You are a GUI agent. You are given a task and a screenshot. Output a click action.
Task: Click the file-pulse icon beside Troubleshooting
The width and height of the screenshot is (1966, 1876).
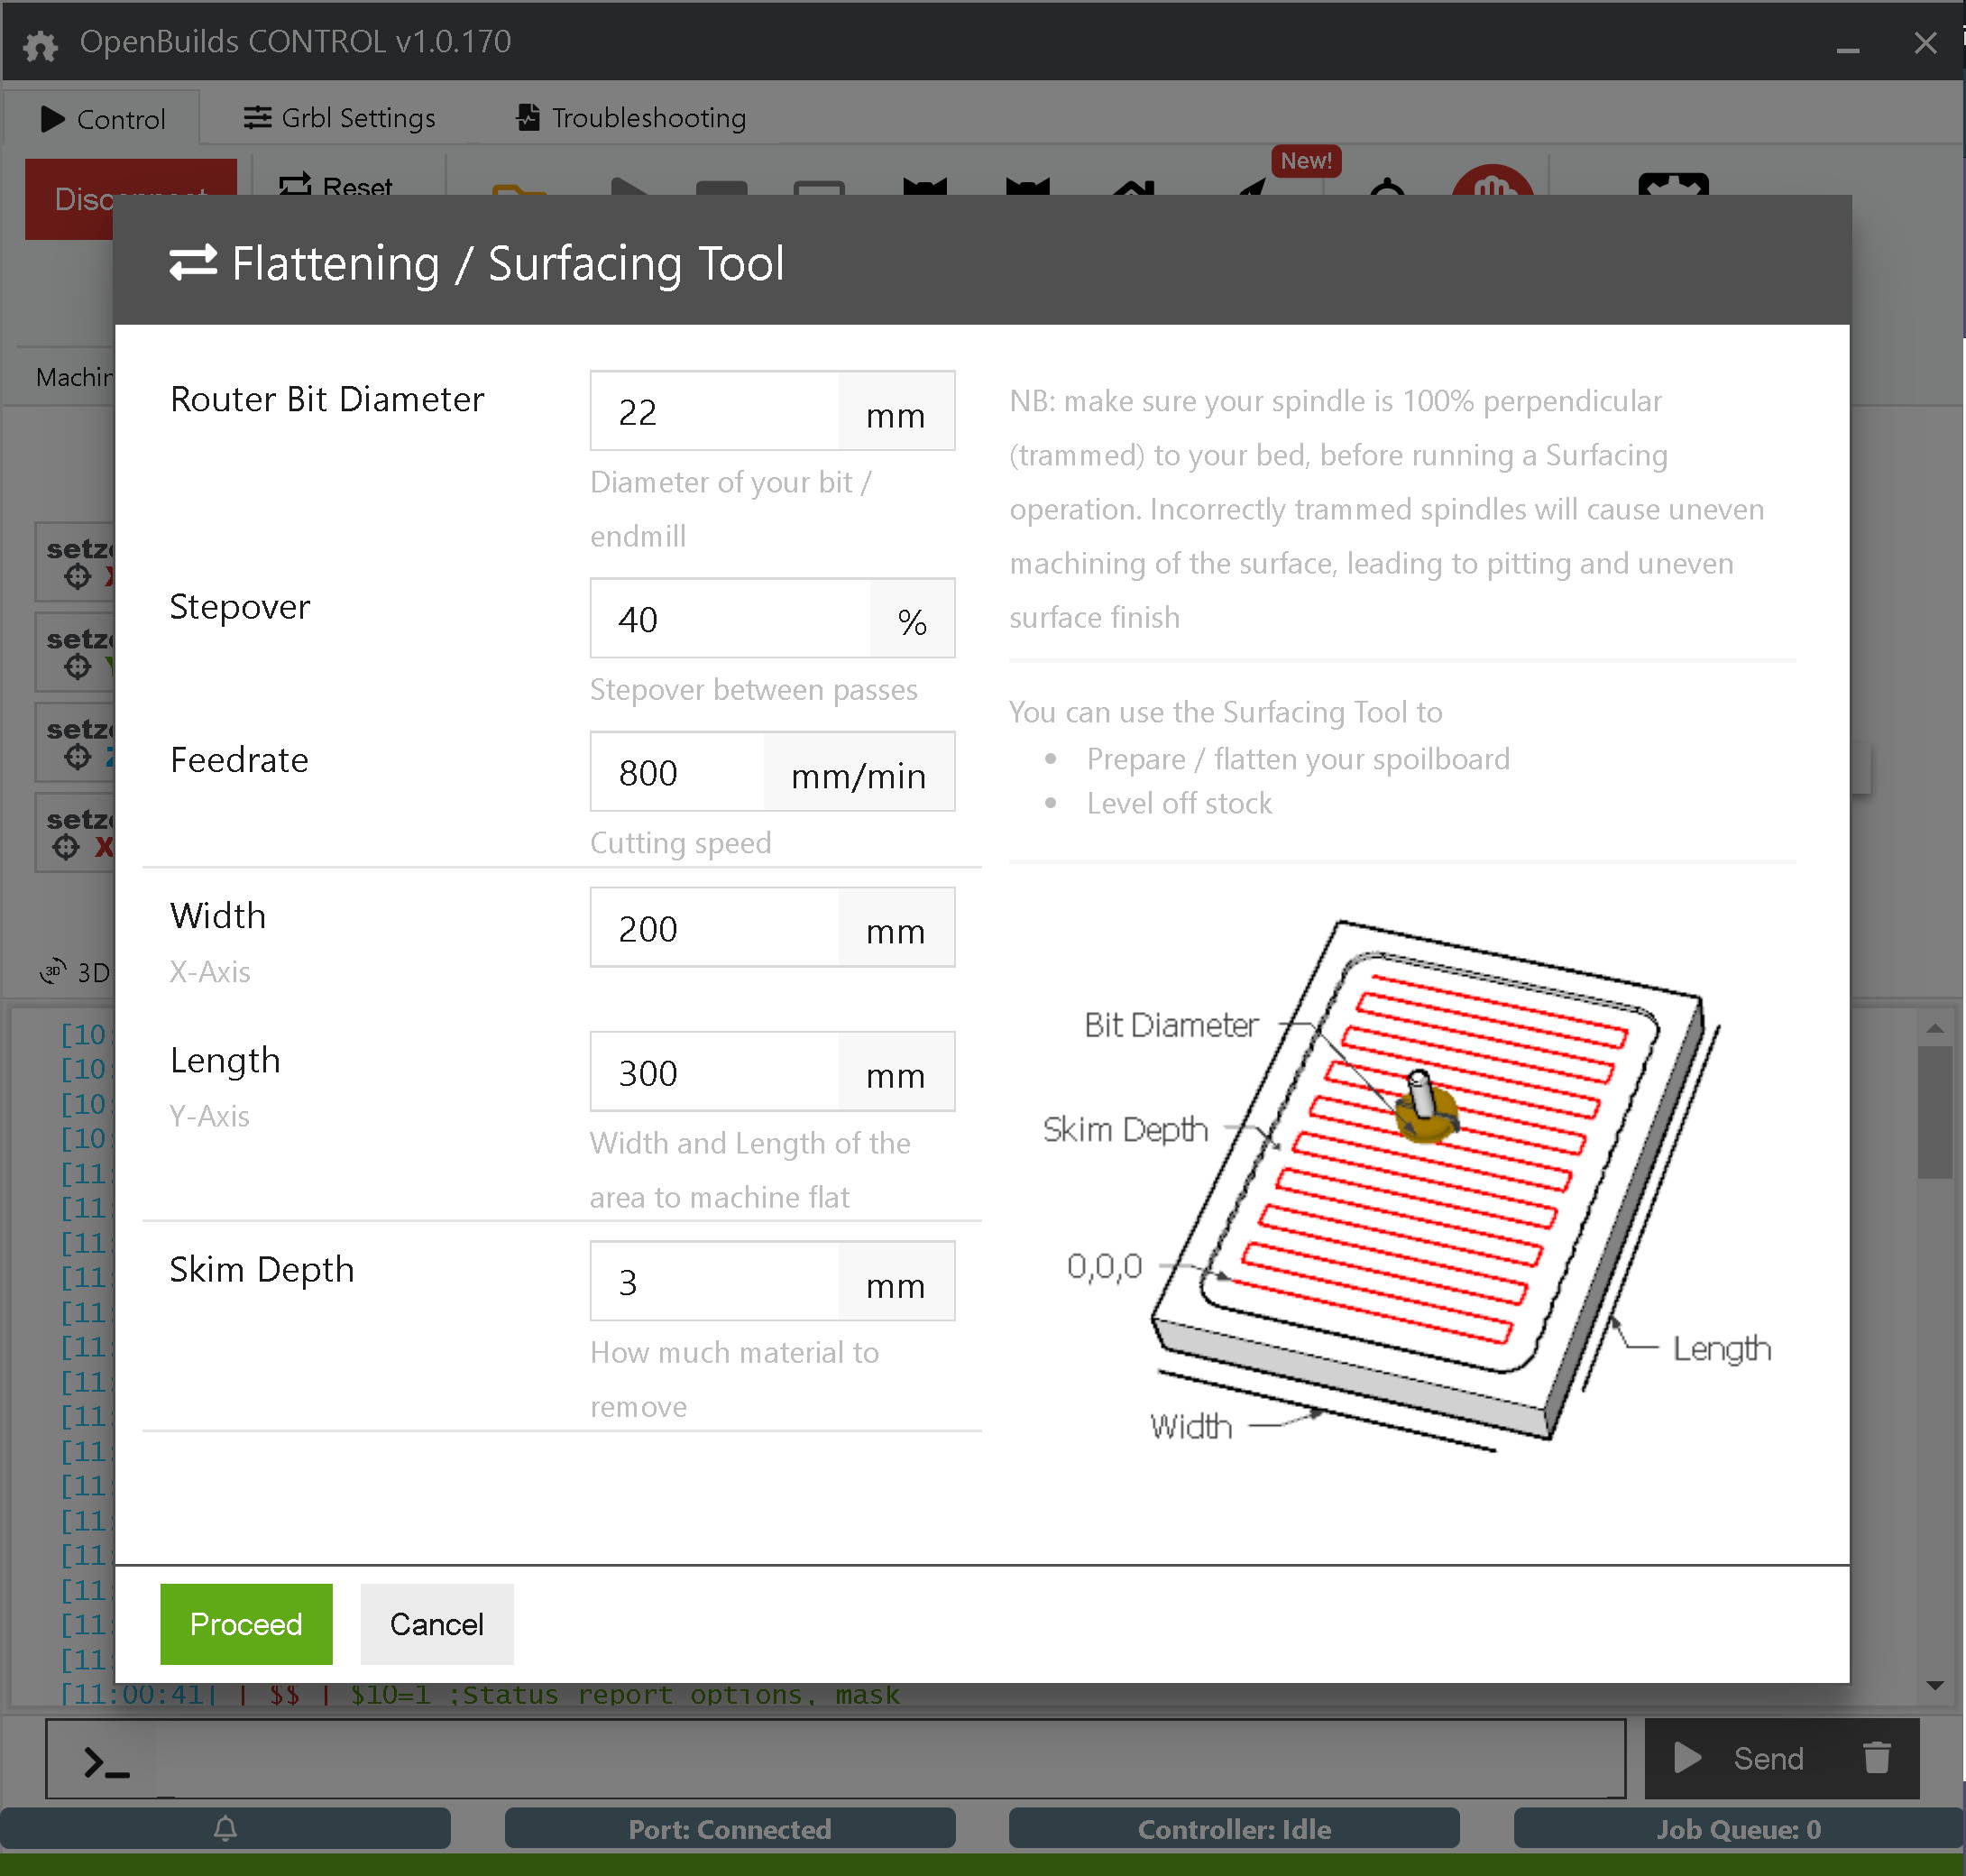coord(528,117)
